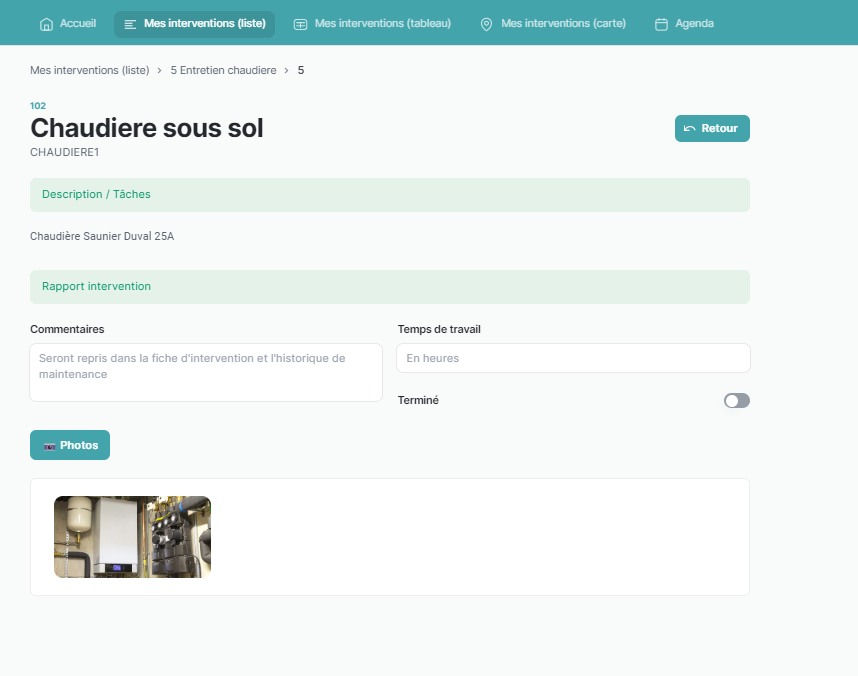Click the Accueil home icon
Viewport: 858px width, 676px height.
(x=46, y=24)
